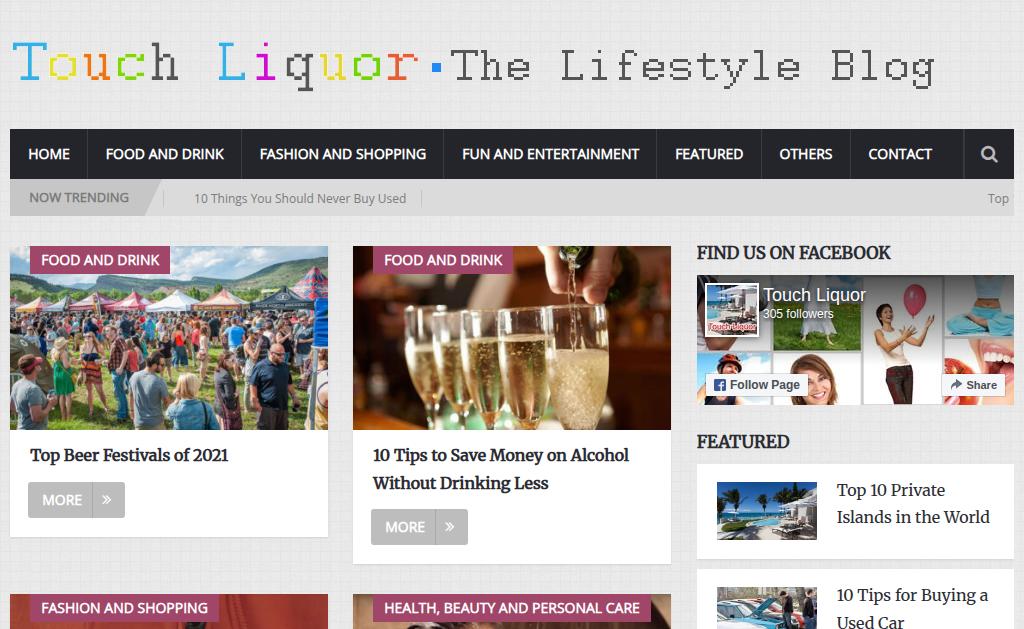Open trending link 10 Things Never Buy Used
The width and height of the screenshot is (1024, 629).
pyautogui.click(x=300, y=199)
